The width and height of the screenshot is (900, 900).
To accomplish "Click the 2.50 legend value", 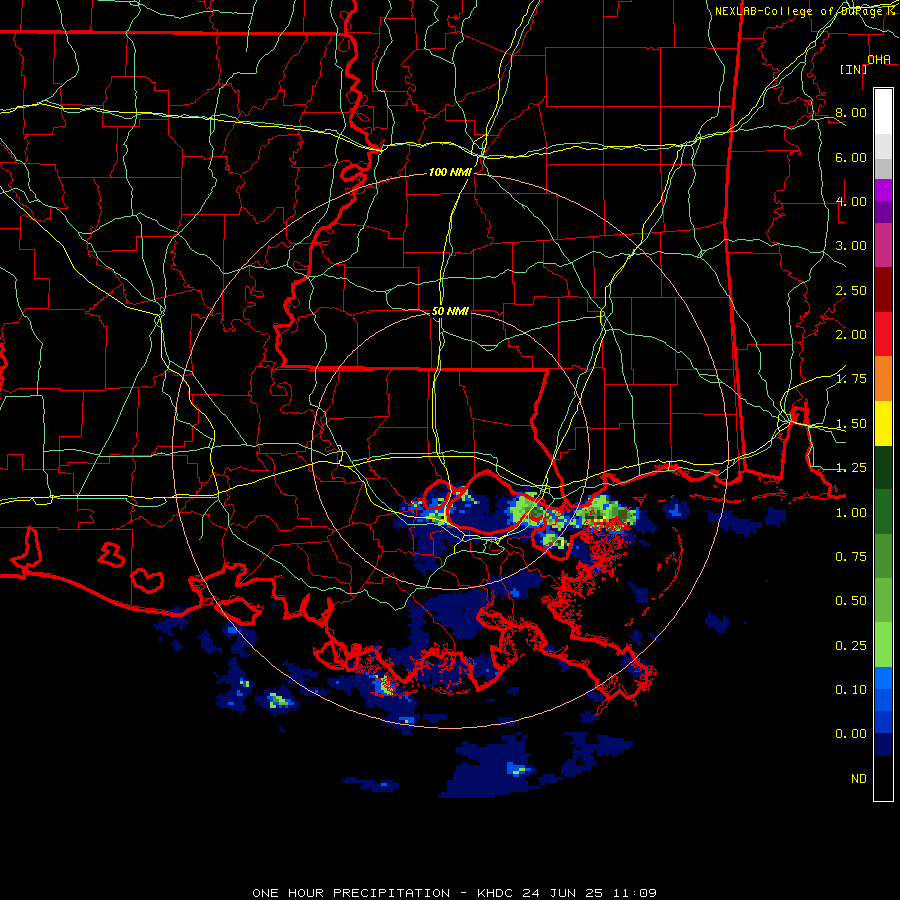I will [851, 290].
